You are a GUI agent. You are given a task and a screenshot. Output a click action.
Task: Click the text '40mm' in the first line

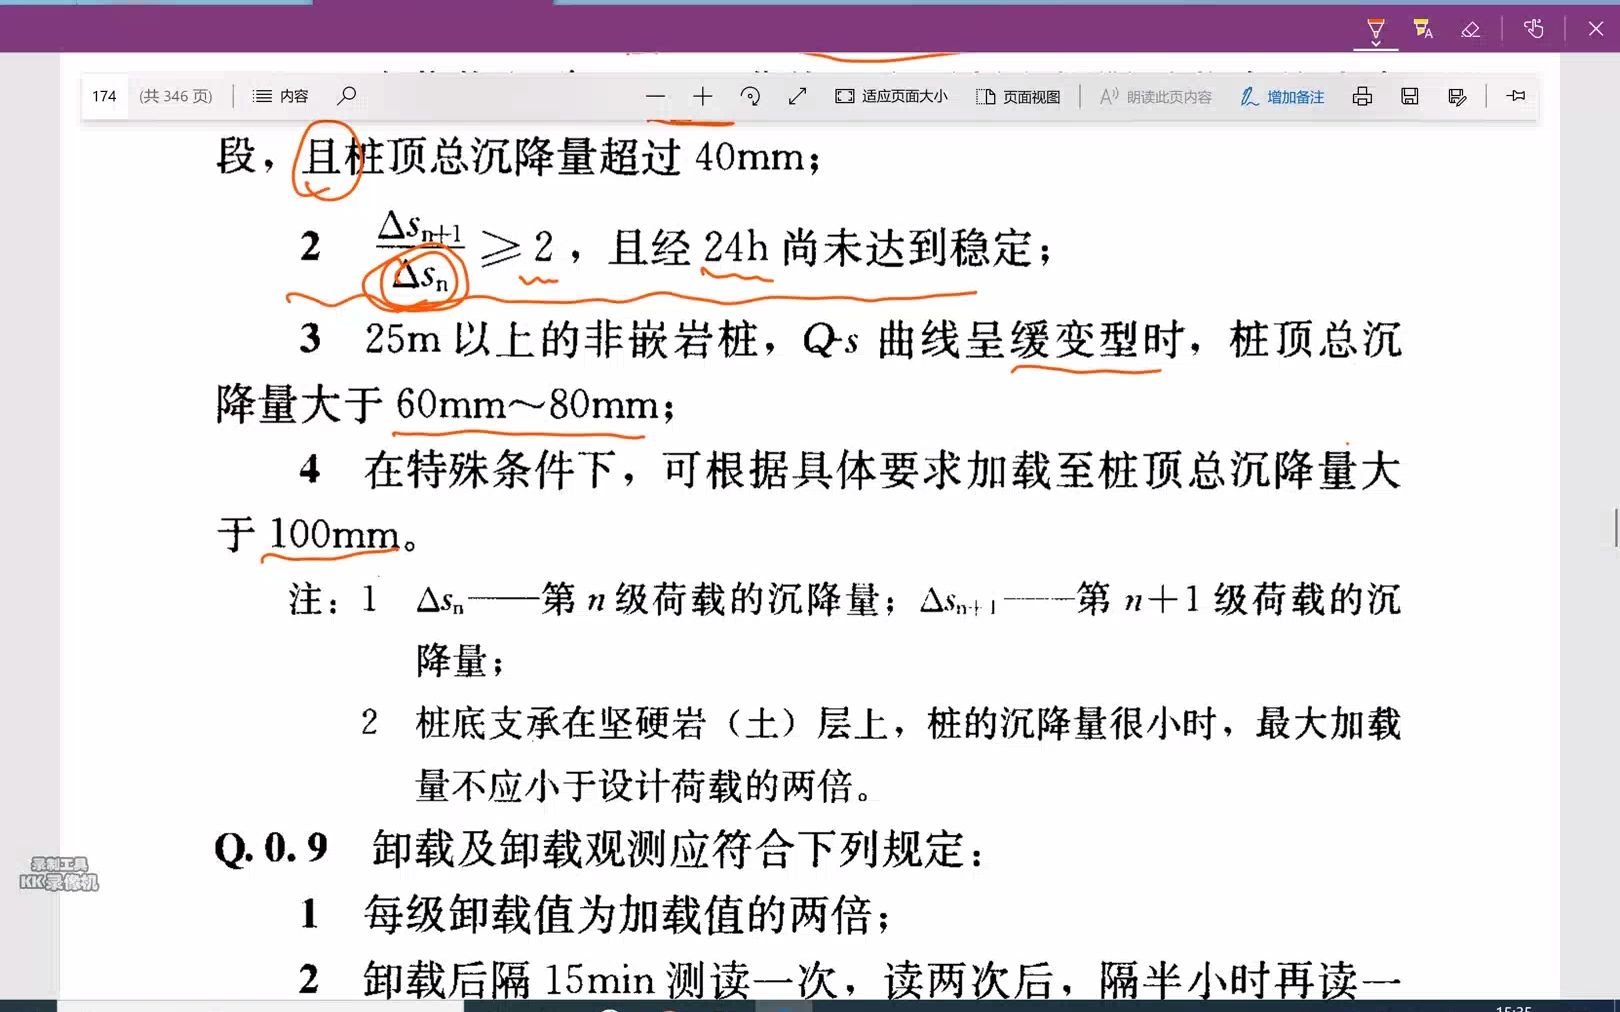[x=750, y=156]
